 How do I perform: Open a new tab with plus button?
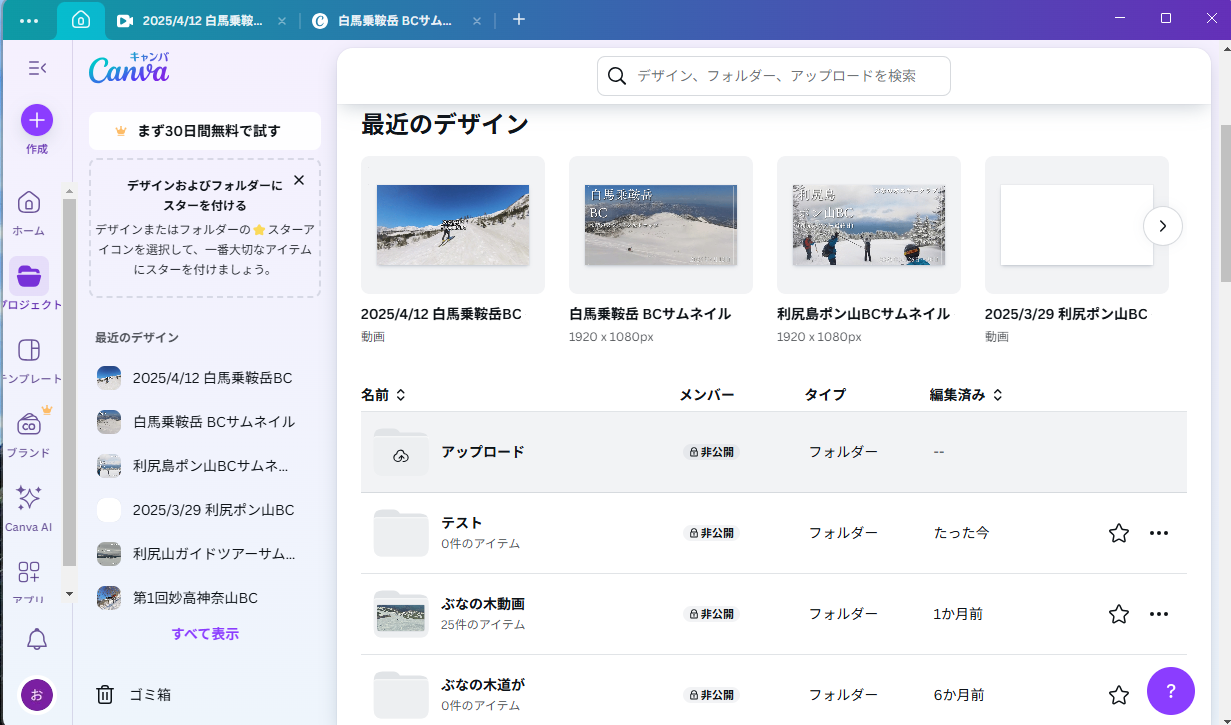click(519, 20)
